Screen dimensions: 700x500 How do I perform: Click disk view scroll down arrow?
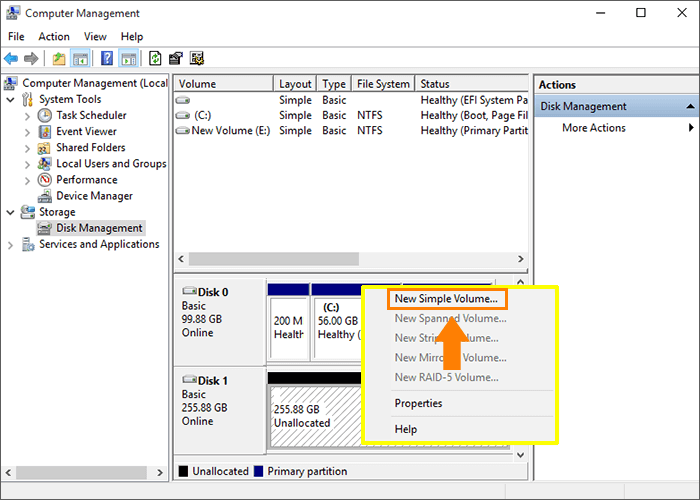(520, 455)
